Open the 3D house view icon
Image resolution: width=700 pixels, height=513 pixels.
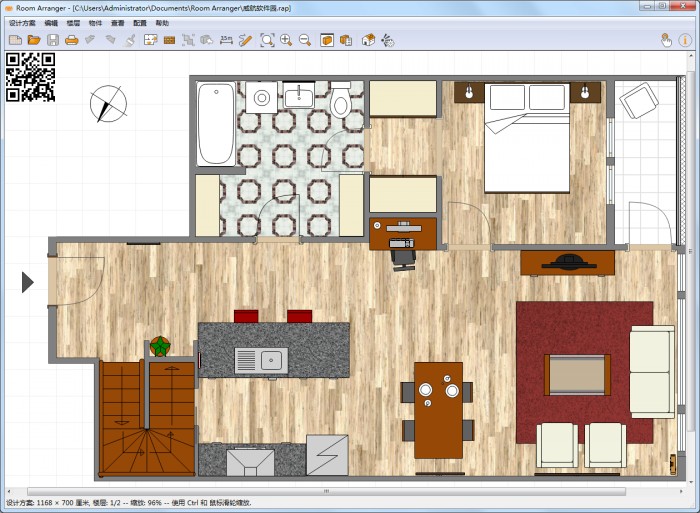pyautogui.click(x=368, y=41)
